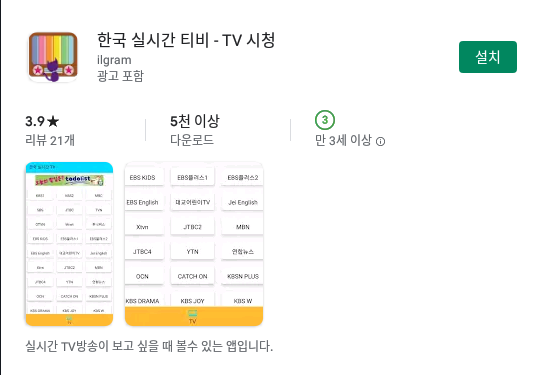This screenshot has width=537, height=375.
Task: Click the CATCH ON channel tile
Action: click(x=192, y=276)
